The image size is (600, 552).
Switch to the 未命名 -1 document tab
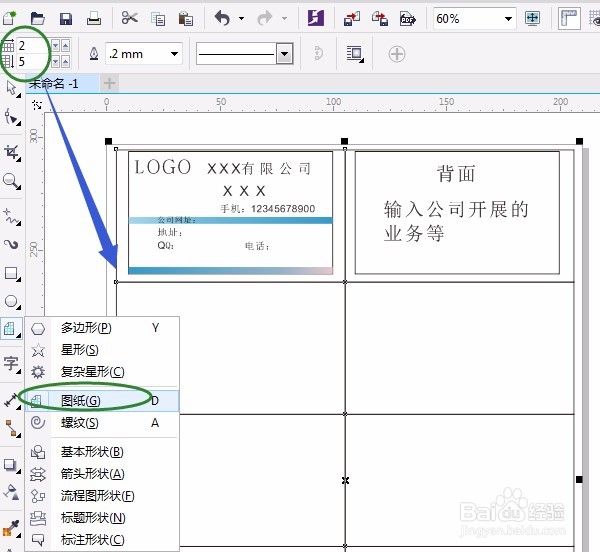point(62,83)
